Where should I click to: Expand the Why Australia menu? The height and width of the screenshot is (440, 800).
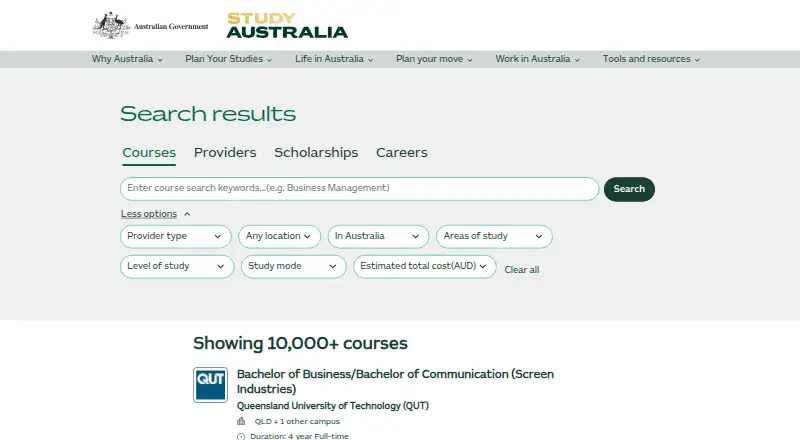(x=127, y=59)
